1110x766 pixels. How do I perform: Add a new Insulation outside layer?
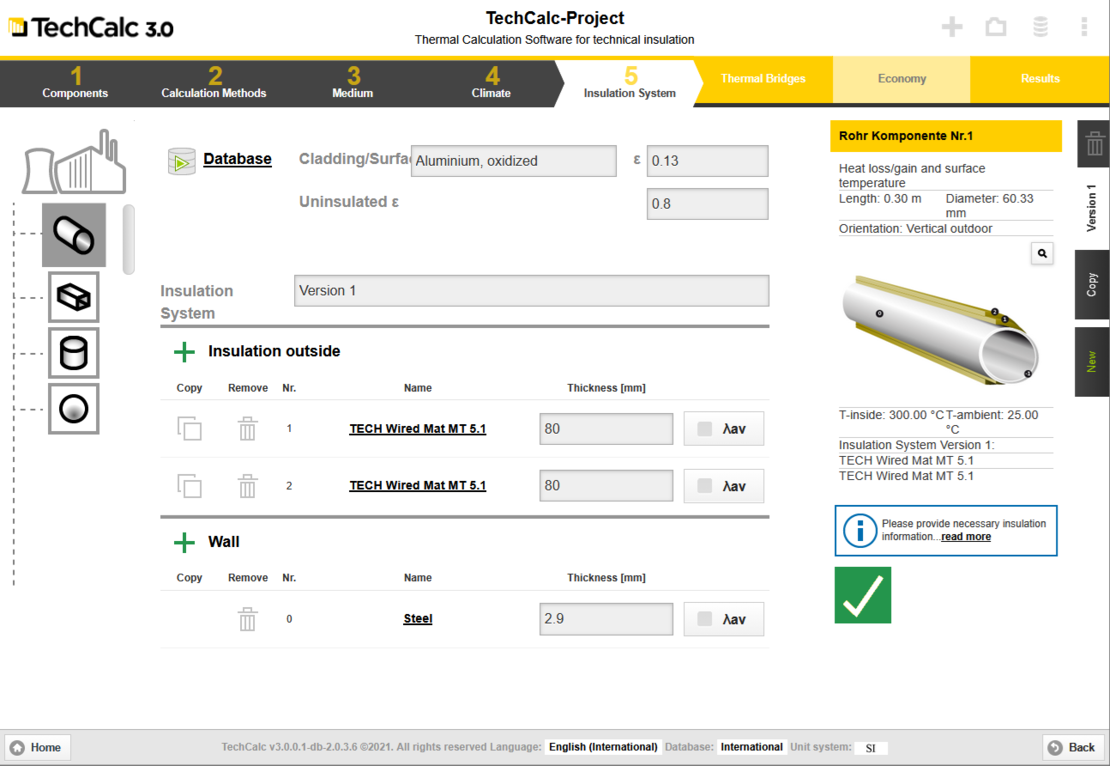[x=184, y=352]
